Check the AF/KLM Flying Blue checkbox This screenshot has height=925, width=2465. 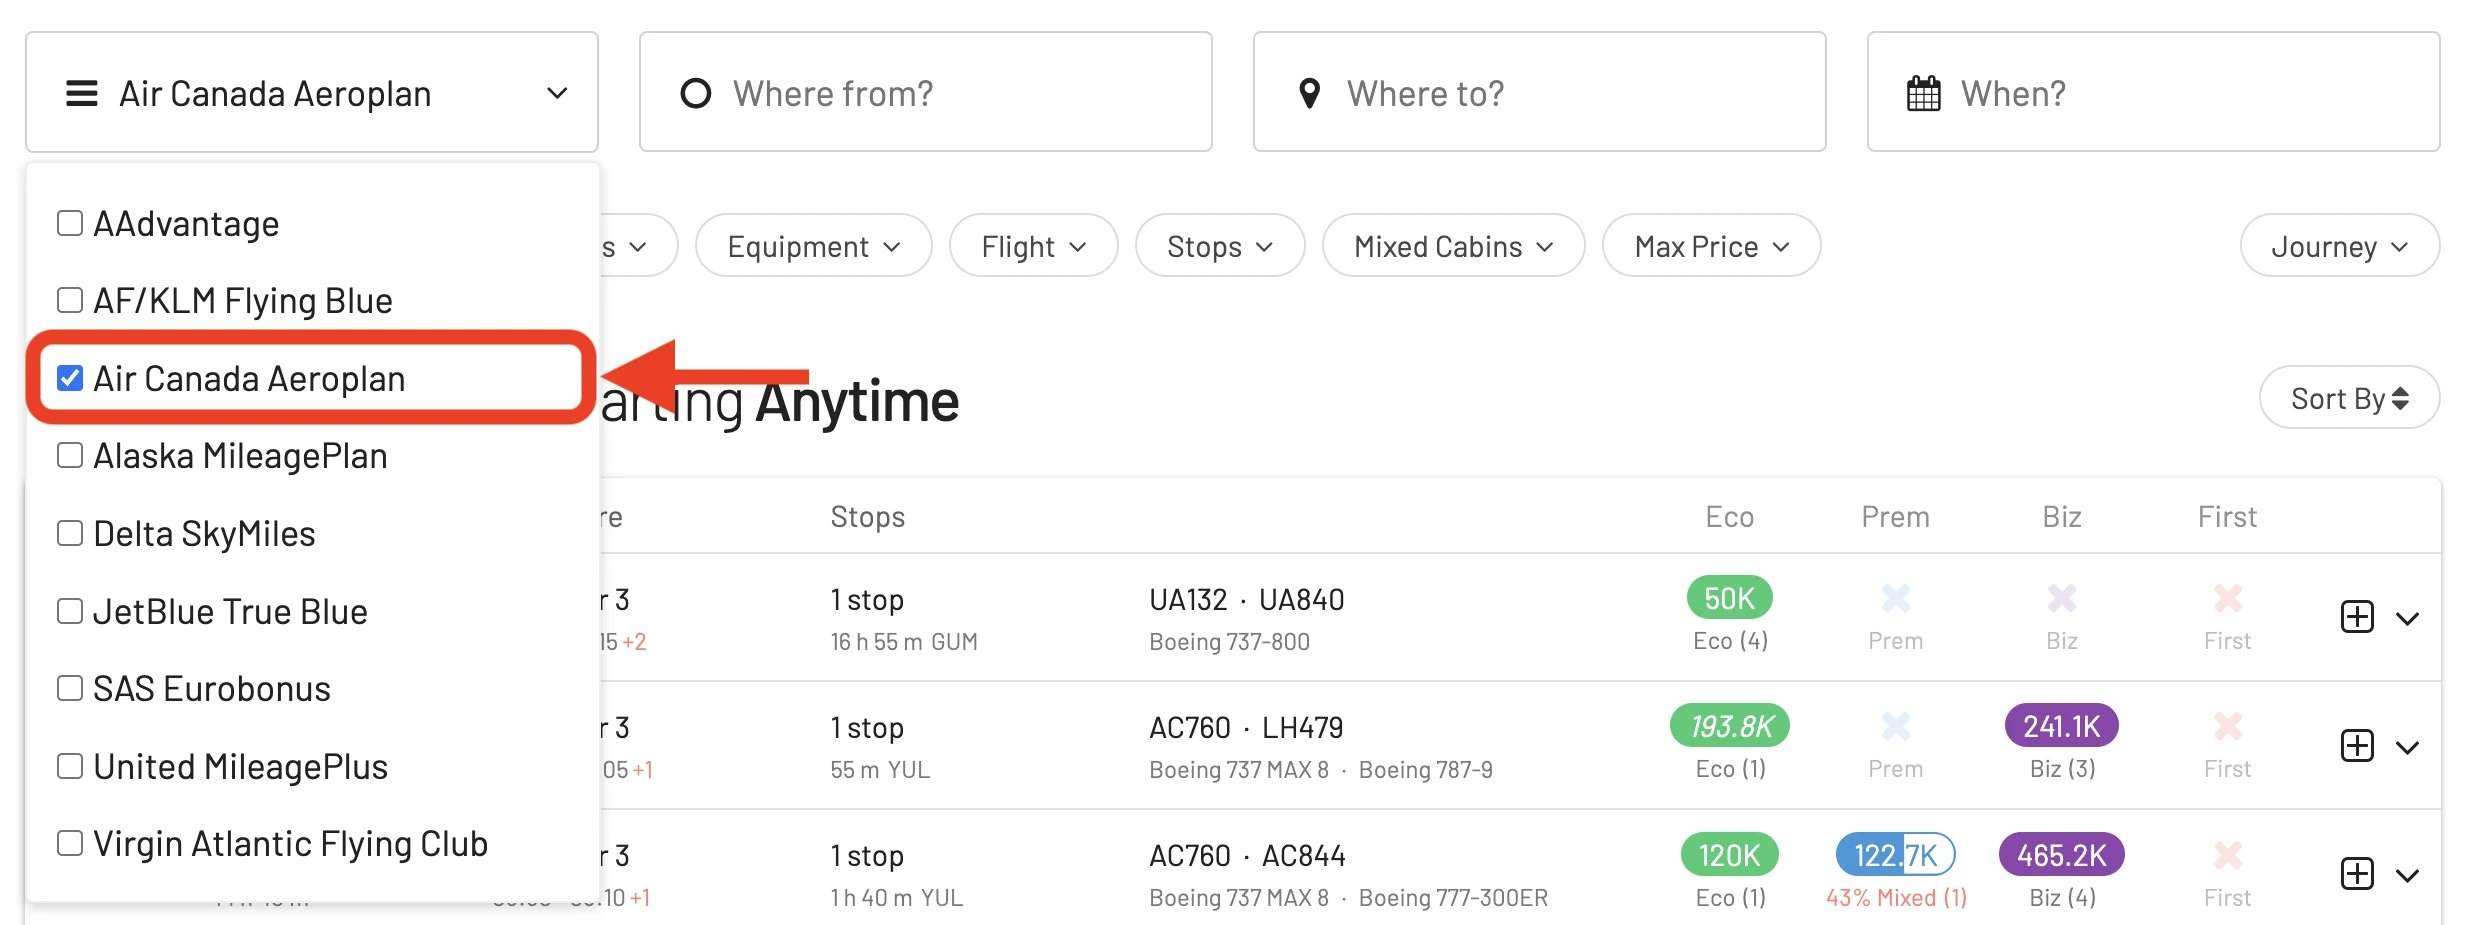coord(70,300)
